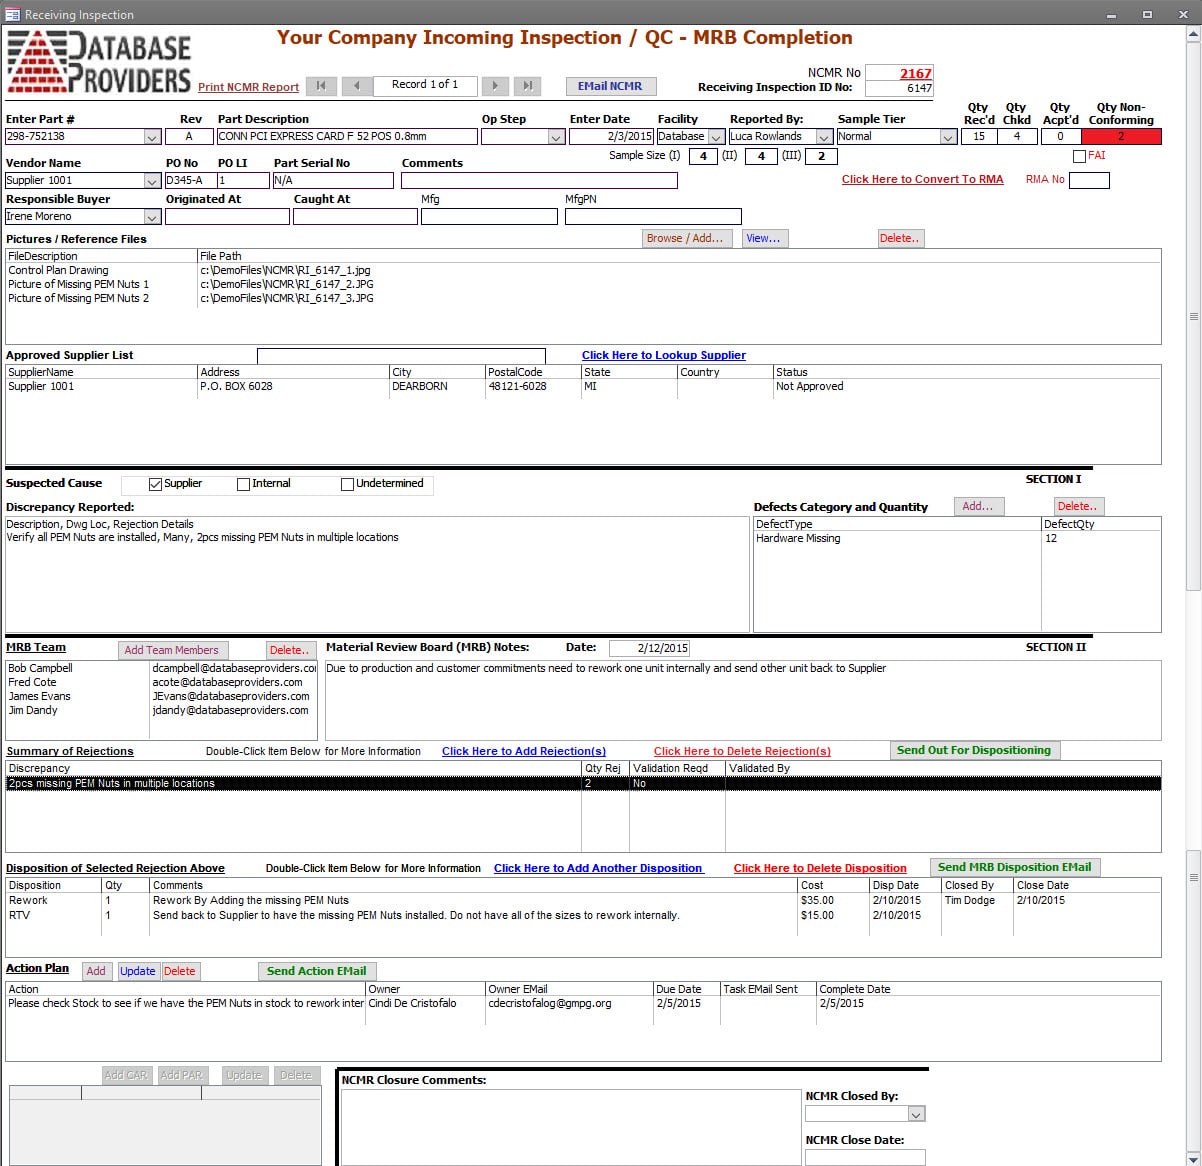Select the Hardware Missing defect row

pyautogui.click(x=957, y=538)
